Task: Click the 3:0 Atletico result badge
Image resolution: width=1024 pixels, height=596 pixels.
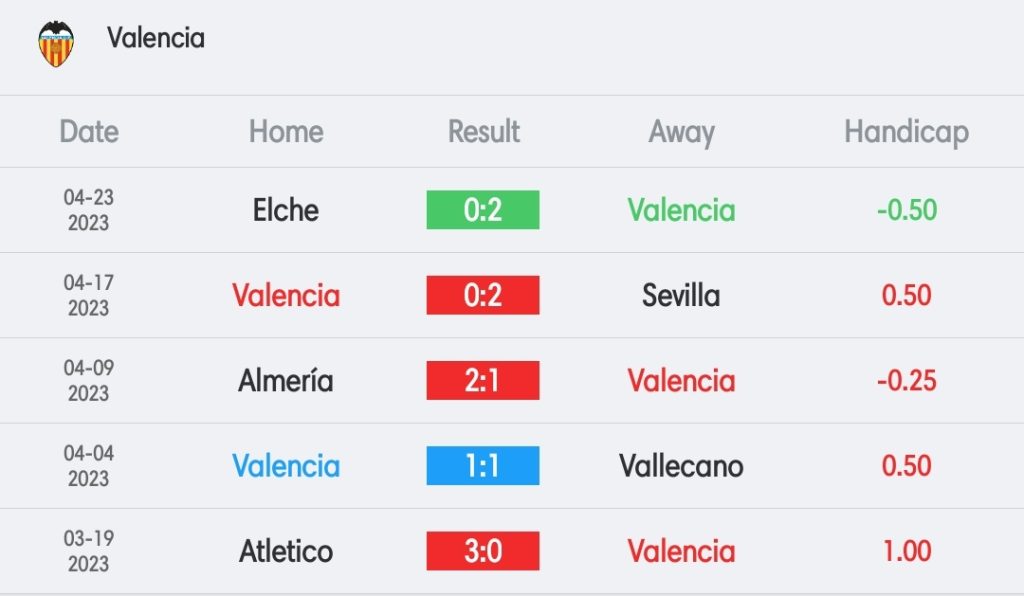Action: 483,551
